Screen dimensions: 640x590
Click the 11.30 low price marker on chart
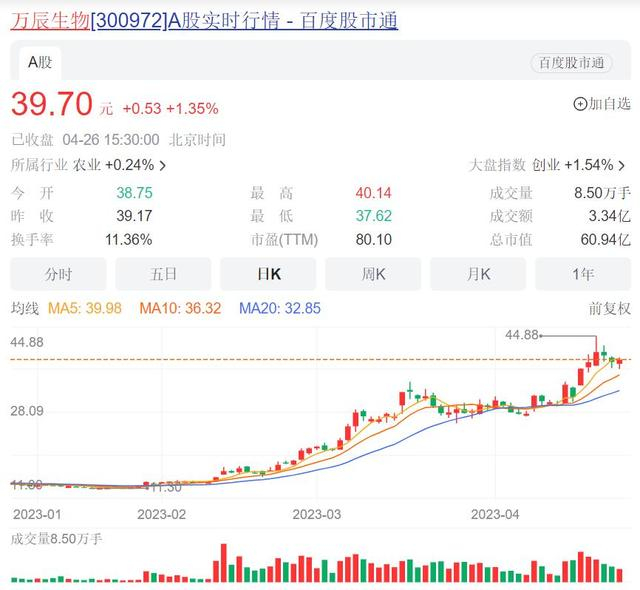pos(167,487)
